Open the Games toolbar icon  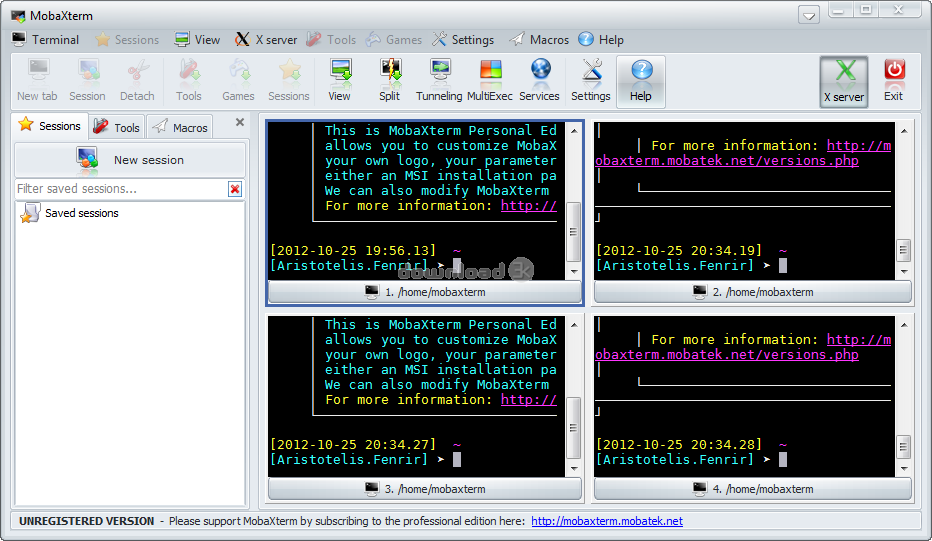[x=238, y=81]
